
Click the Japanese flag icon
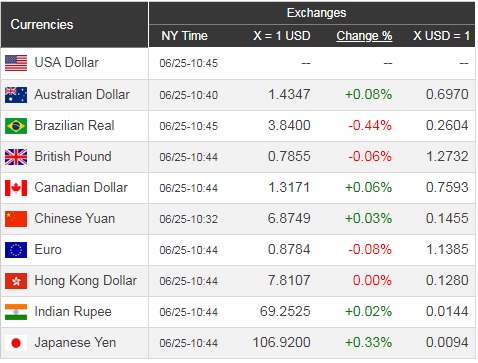(16, 343)
